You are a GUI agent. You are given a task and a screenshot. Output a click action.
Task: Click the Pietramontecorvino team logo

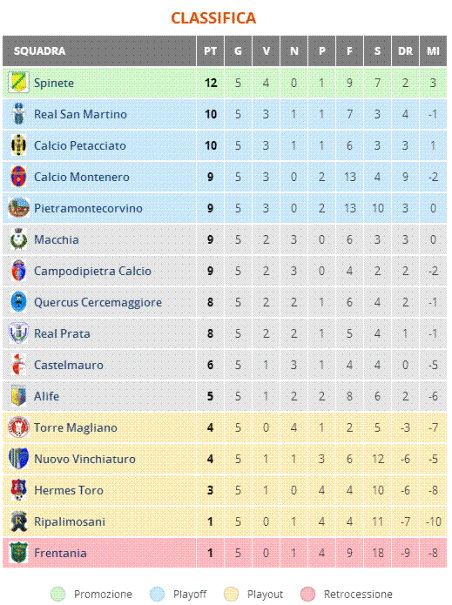click(x=19, y=208)
